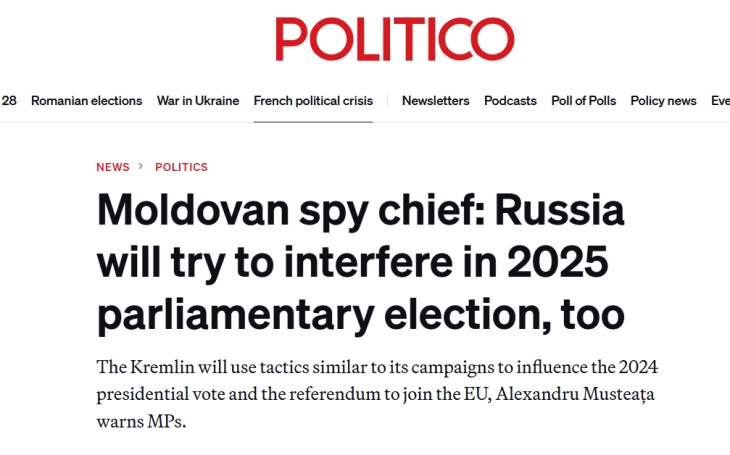Click the partially visible '28' nav item

coord(9,101)
